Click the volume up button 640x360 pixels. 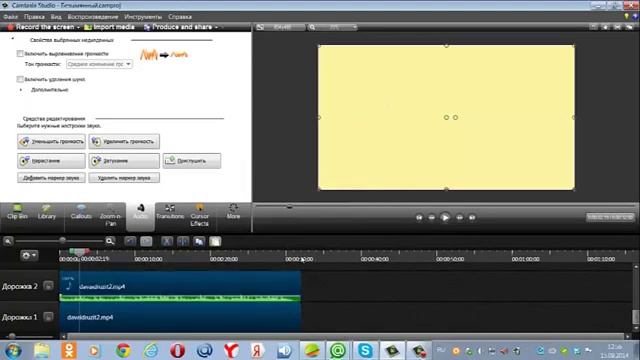tap(124, 142)
